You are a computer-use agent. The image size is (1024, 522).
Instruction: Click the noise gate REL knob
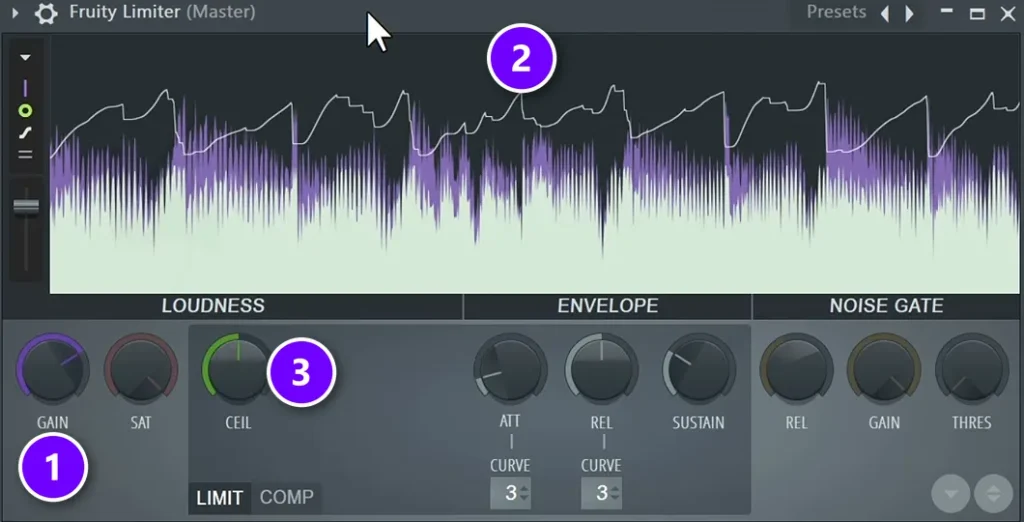[796, 370]
